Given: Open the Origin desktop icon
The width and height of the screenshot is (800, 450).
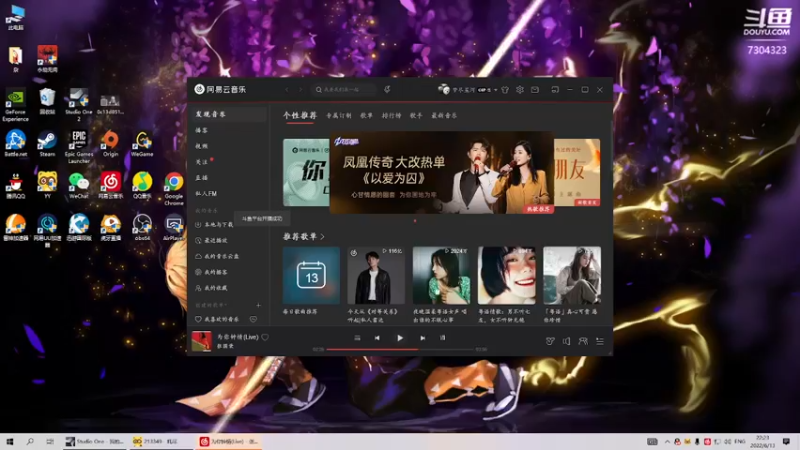Looking at the screenshot, I should (x=110, y=143).
